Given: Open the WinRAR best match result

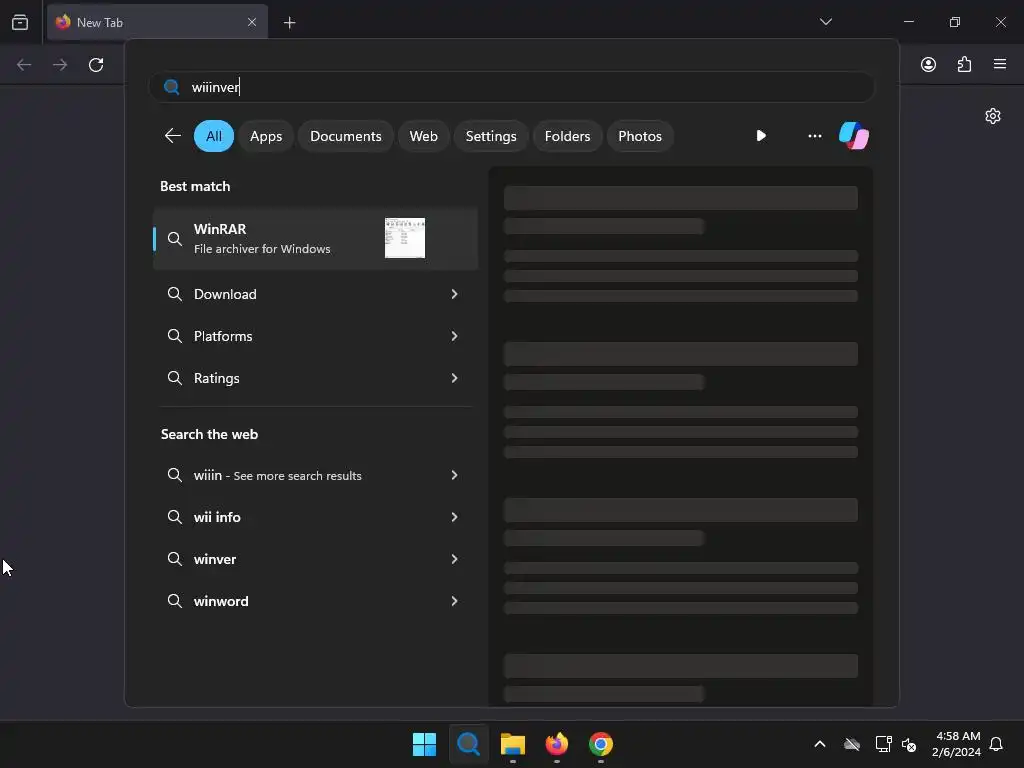Looking at the screenshot, I should click(315, 238).
